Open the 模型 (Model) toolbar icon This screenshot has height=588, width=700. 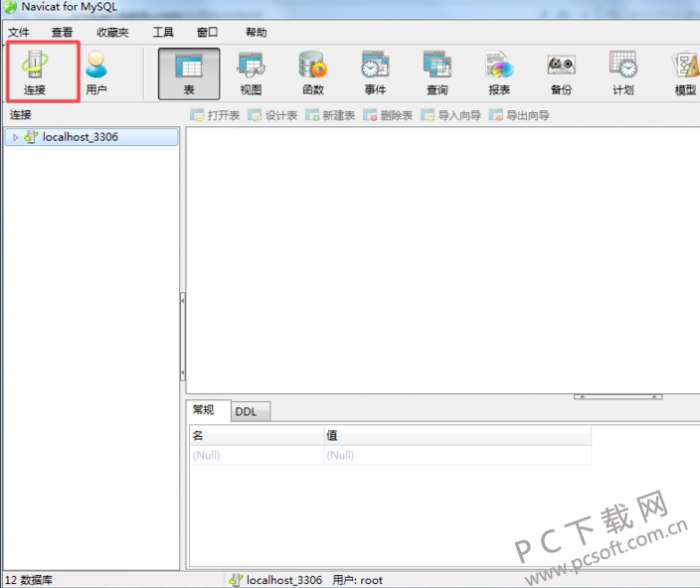685,74
